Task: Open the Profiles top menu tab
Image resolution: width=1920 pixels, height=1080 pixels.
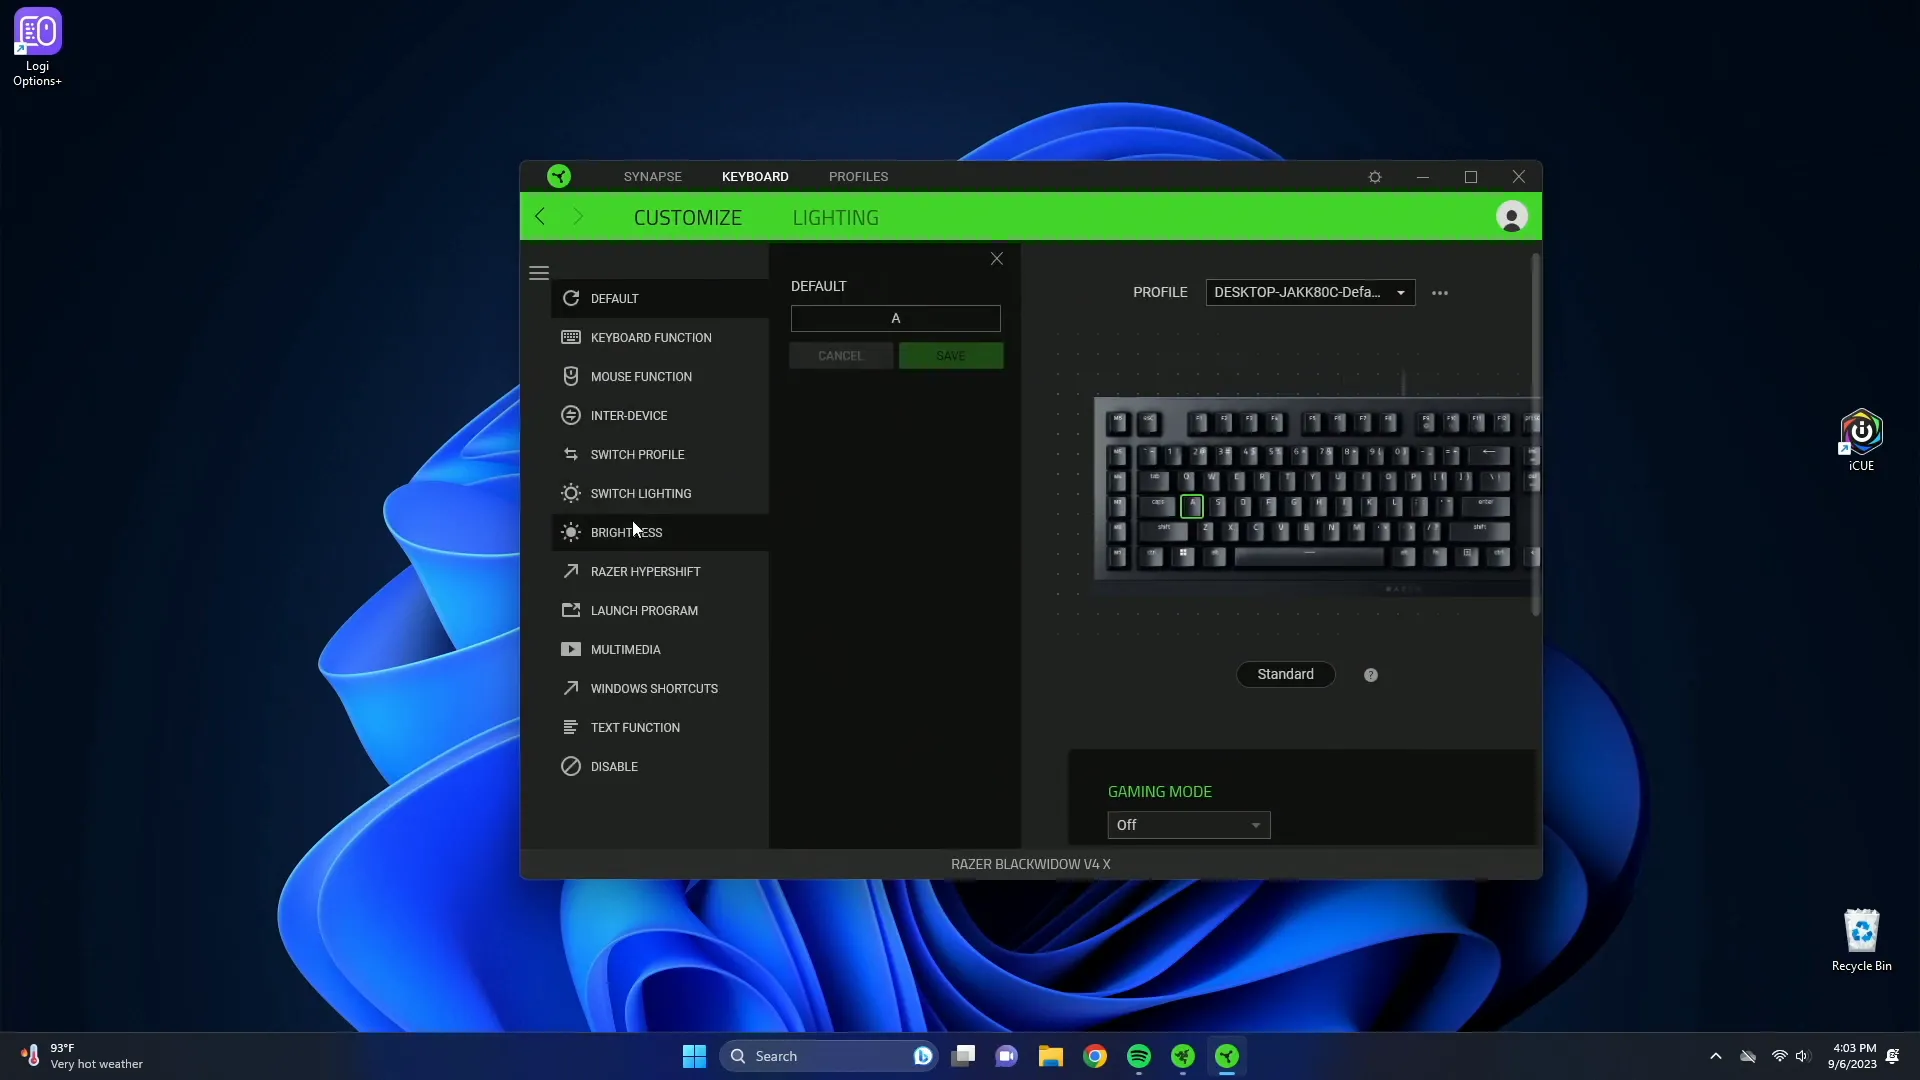Action: click(x=858, y=176)
